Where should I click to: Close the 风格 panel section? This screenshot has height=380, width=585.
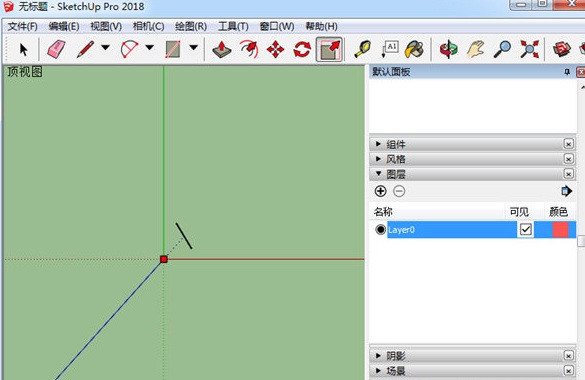click(x=568, y=159)
